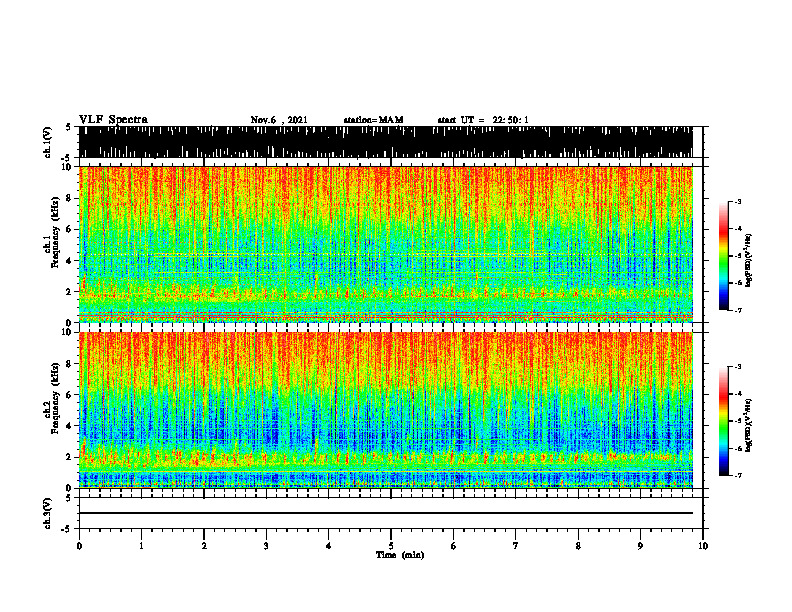Click "-3" label on ch.2 color scale

[737, 367]
